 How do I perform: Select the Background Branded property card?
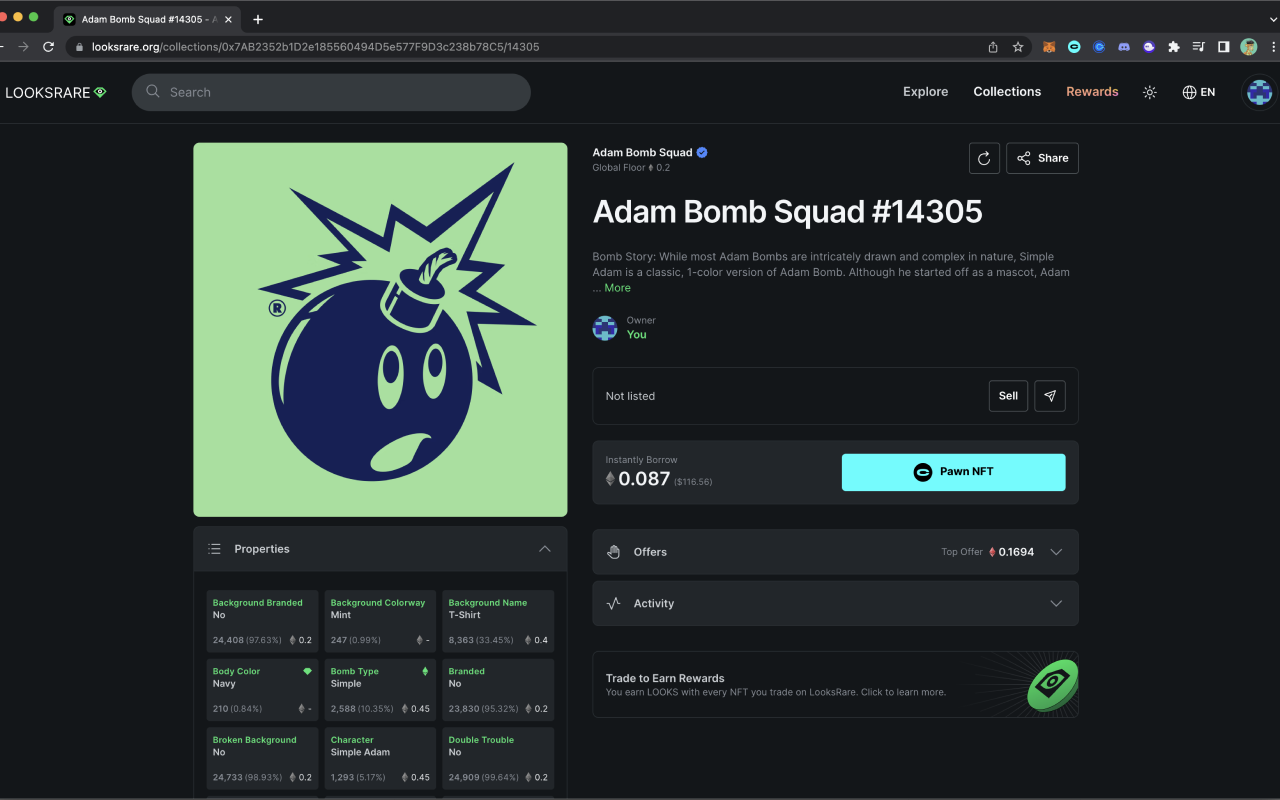point(262,621)
